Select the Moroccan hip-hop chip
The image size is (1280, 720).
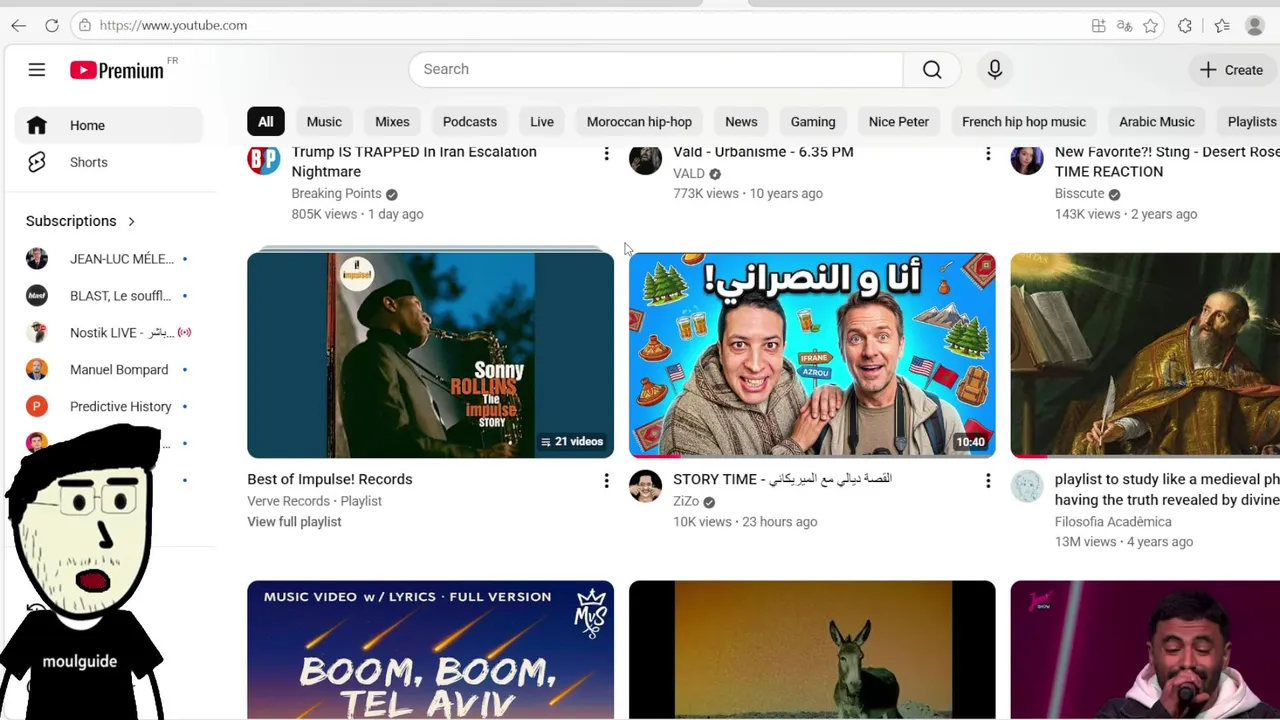point(639,122)
